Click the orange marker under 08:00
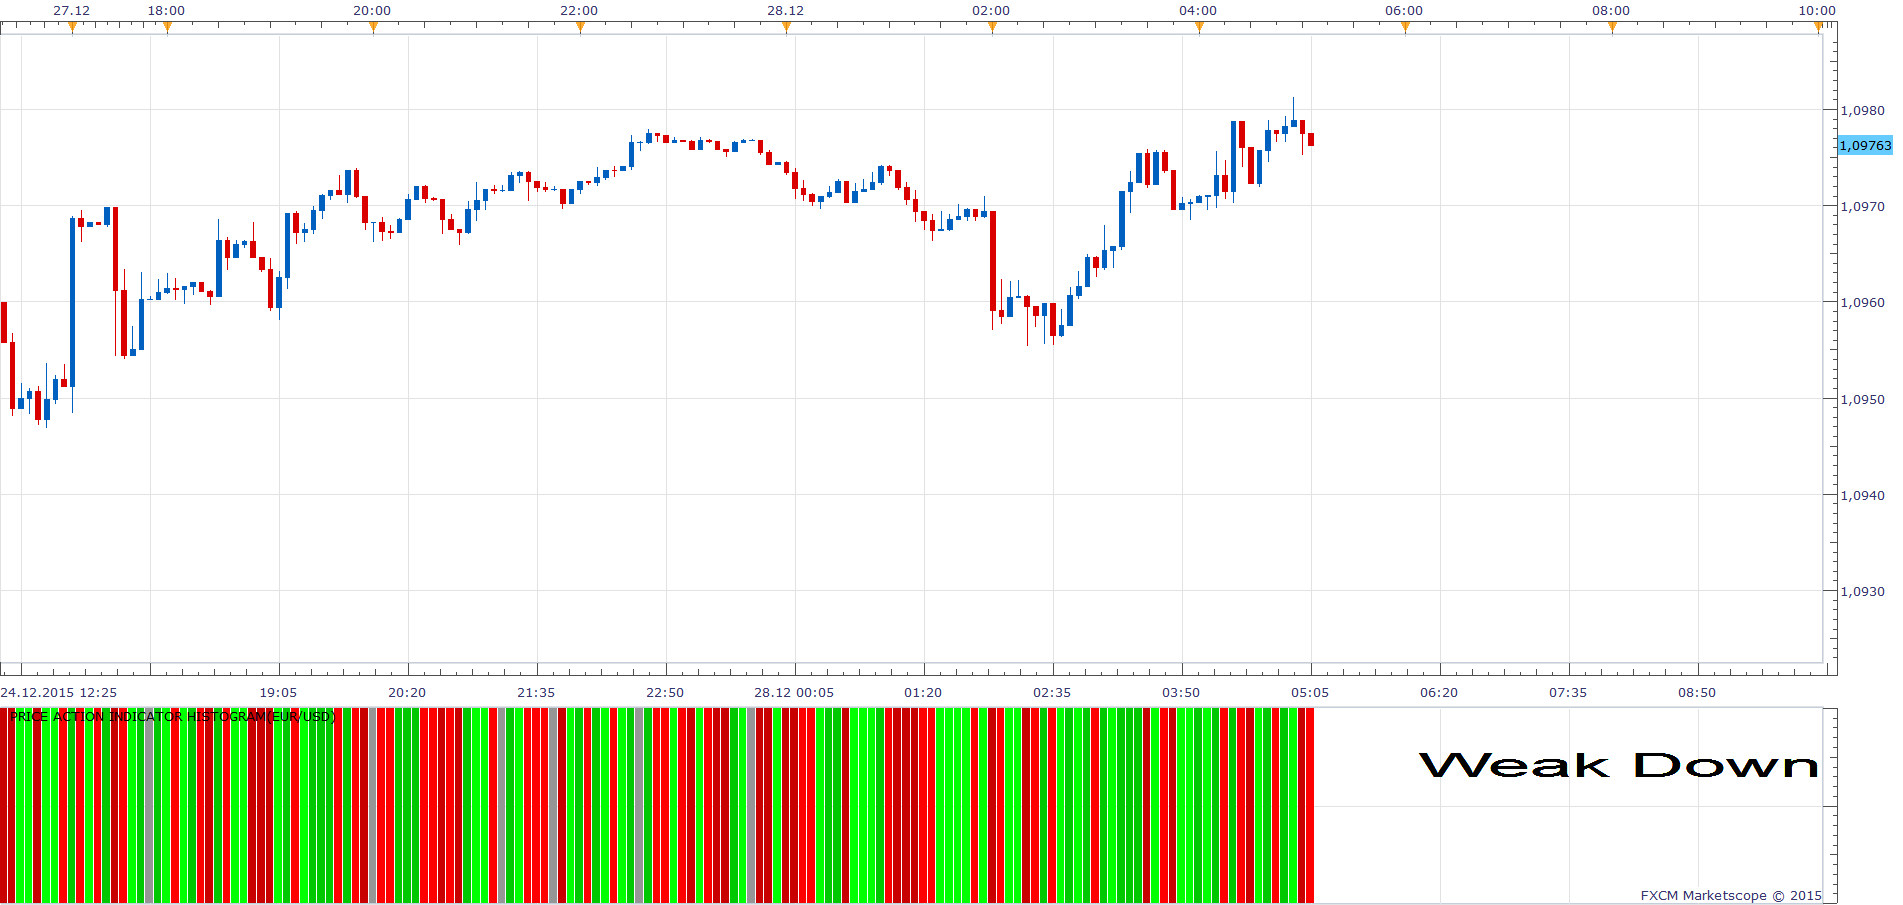The width and height of the screenshot is (1903, 905). 1612,27
